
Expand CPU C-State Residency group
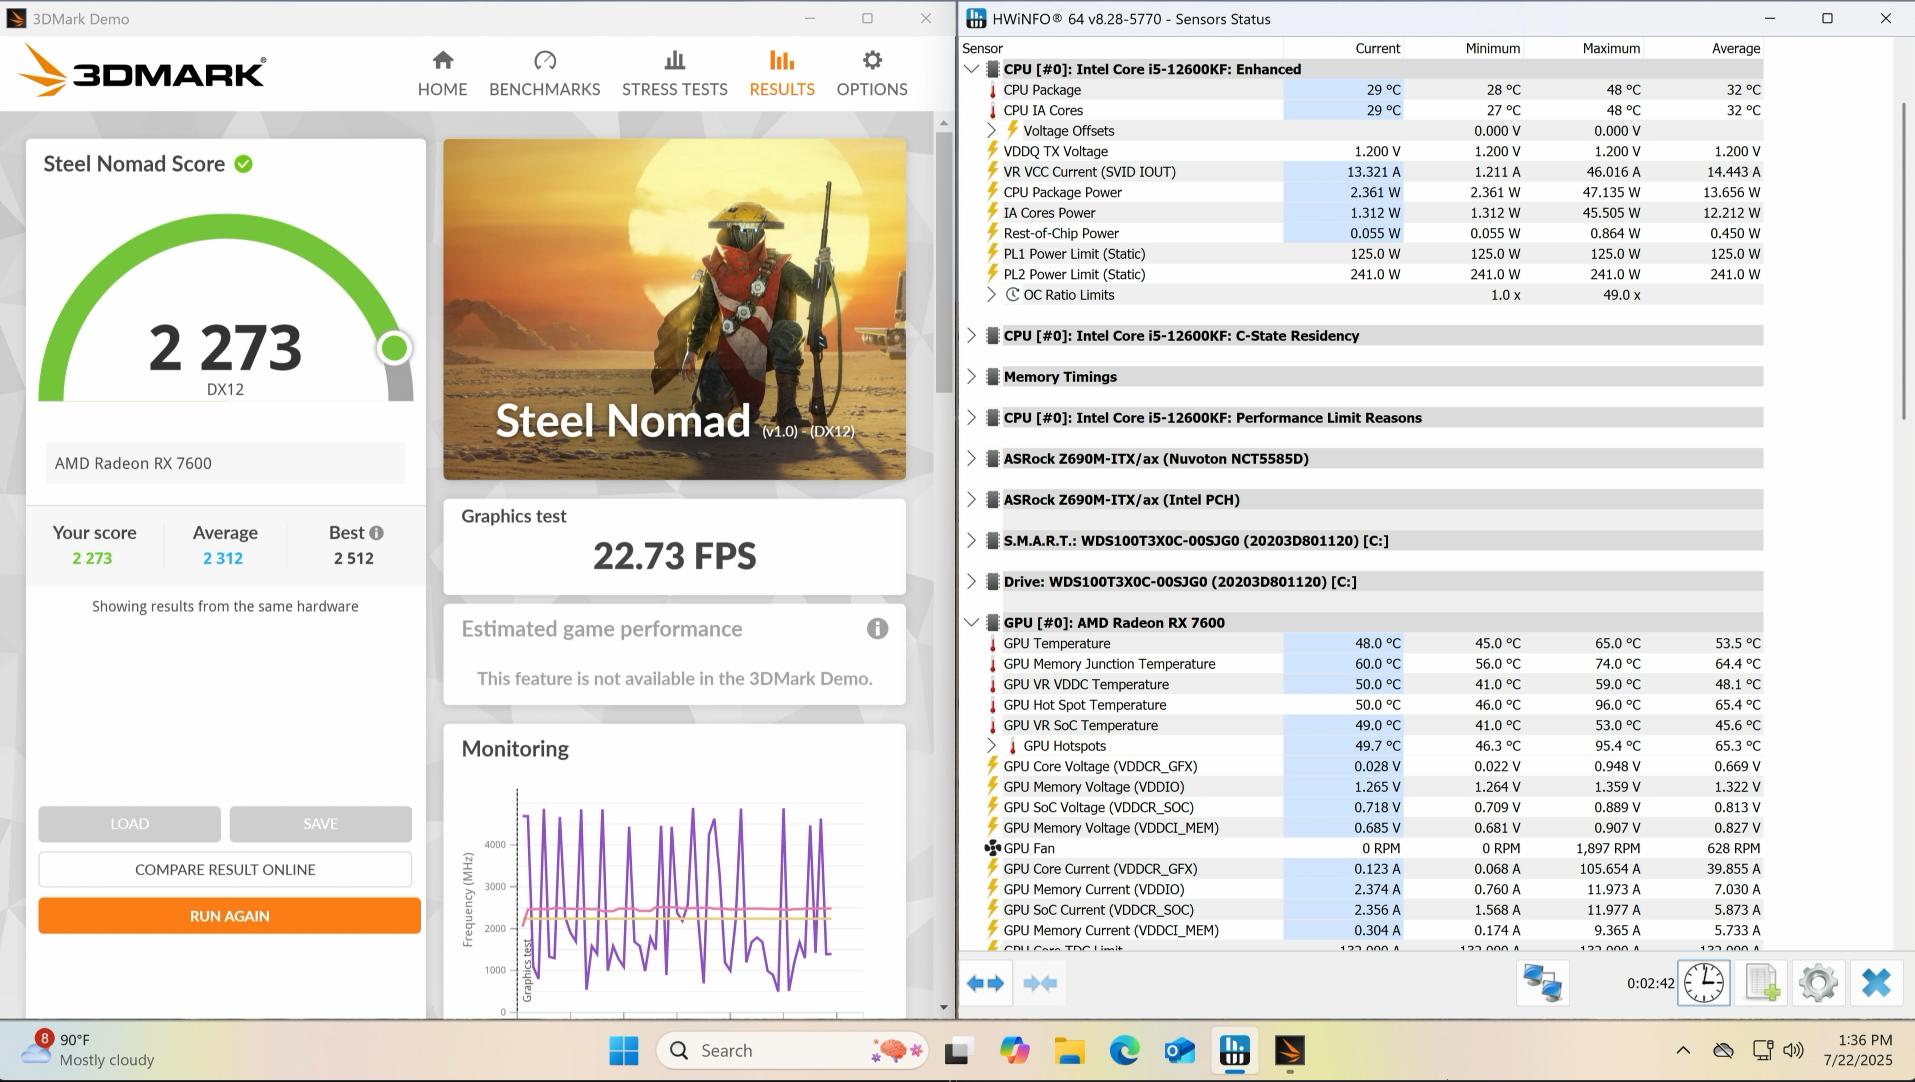[x=971, y=336]
